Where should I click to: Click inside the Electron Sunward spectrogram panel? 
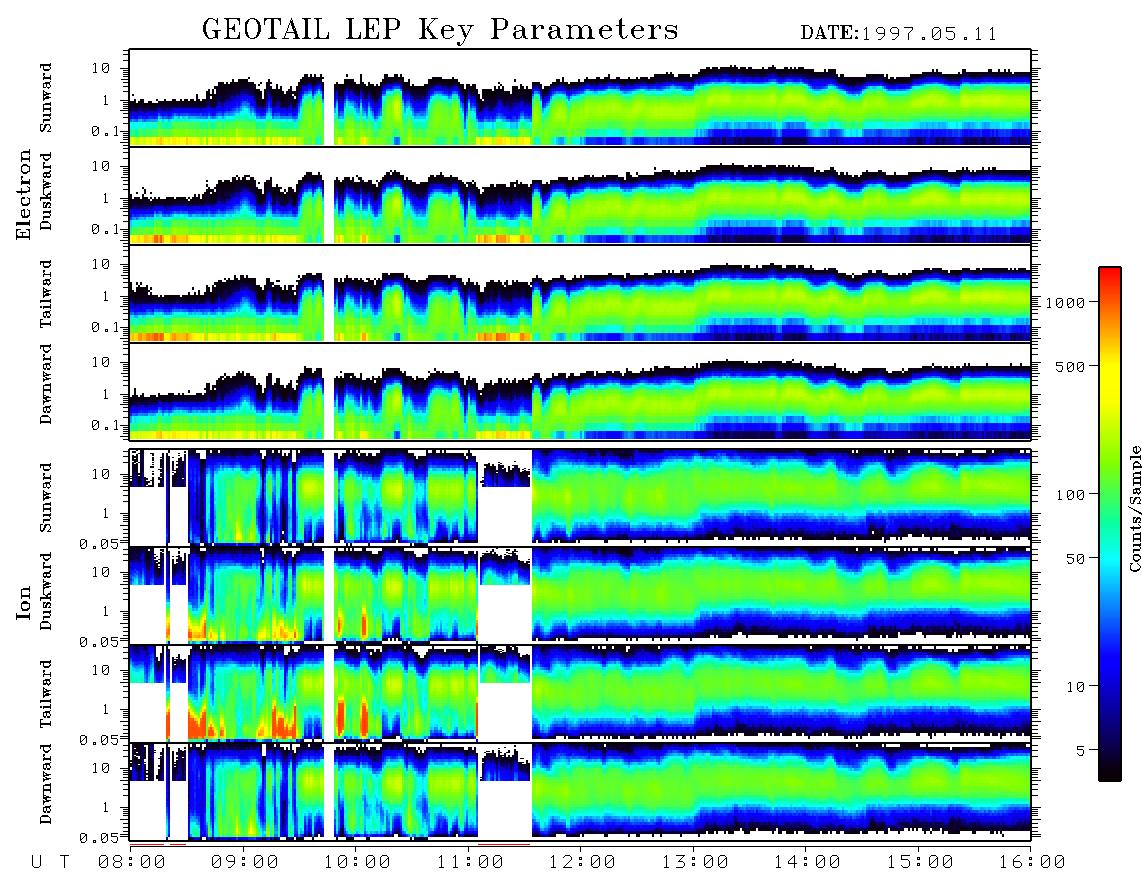pos(580,97)
